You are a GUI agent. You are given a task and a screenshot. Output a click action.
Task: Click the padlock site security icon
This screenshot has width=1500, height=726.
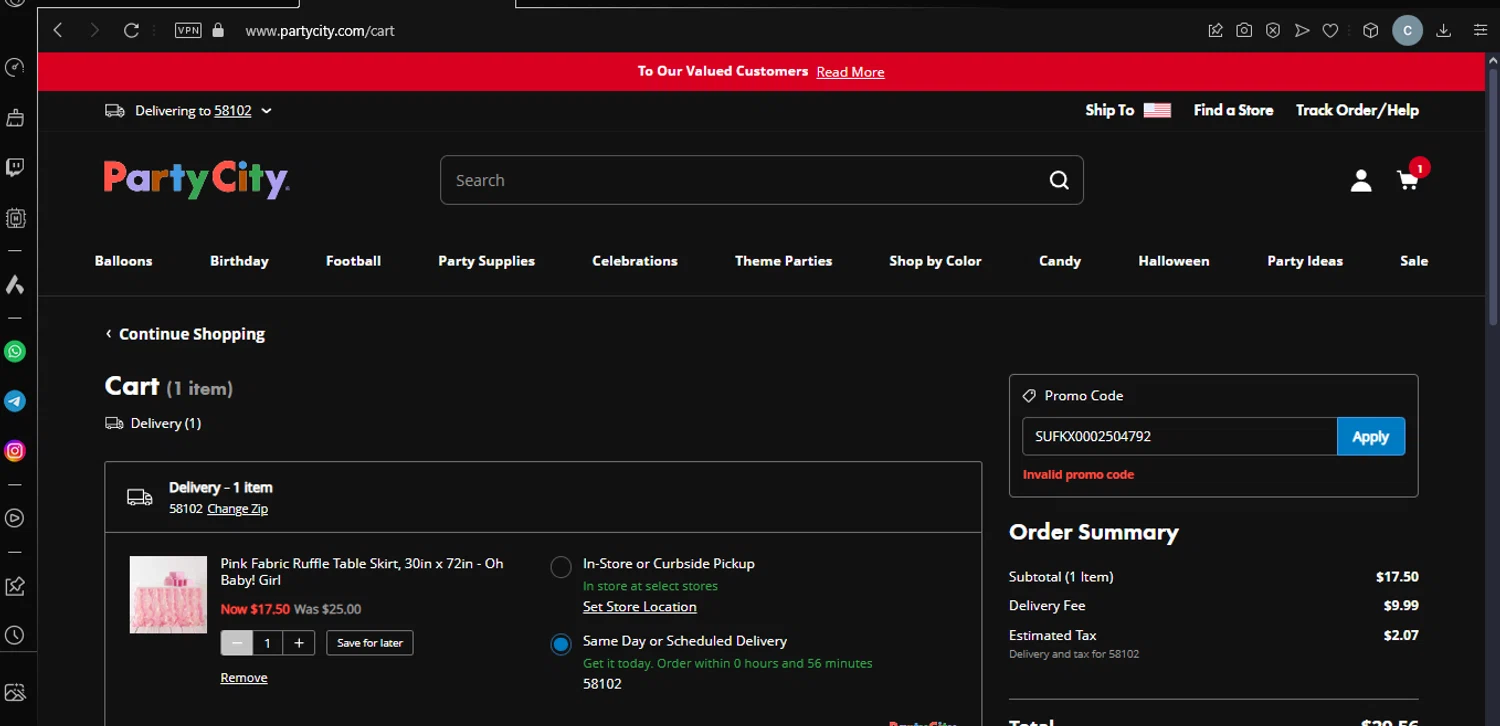point(218,30)
